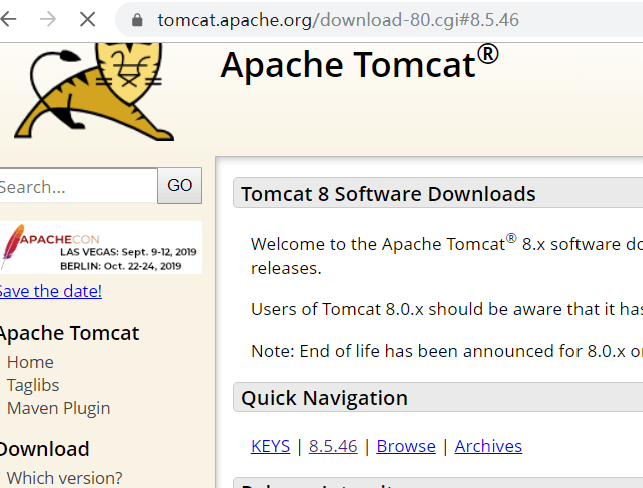
Task: View site info via the lock icon
Action: pyautogui.click(x=136, y=20)
